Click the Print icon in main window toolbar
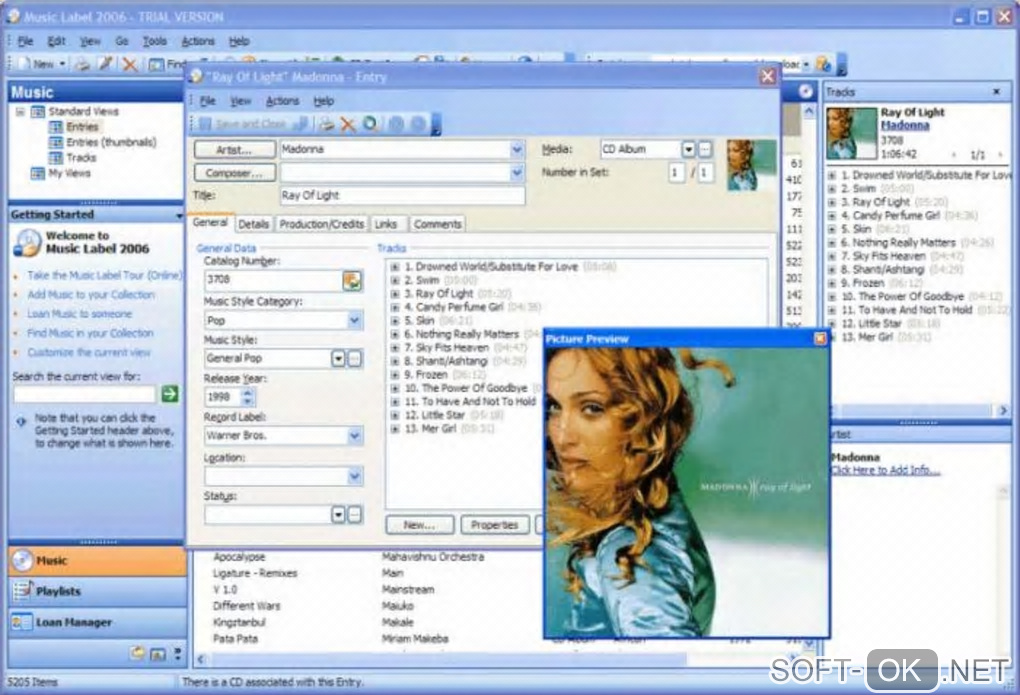 coord(82,64)
